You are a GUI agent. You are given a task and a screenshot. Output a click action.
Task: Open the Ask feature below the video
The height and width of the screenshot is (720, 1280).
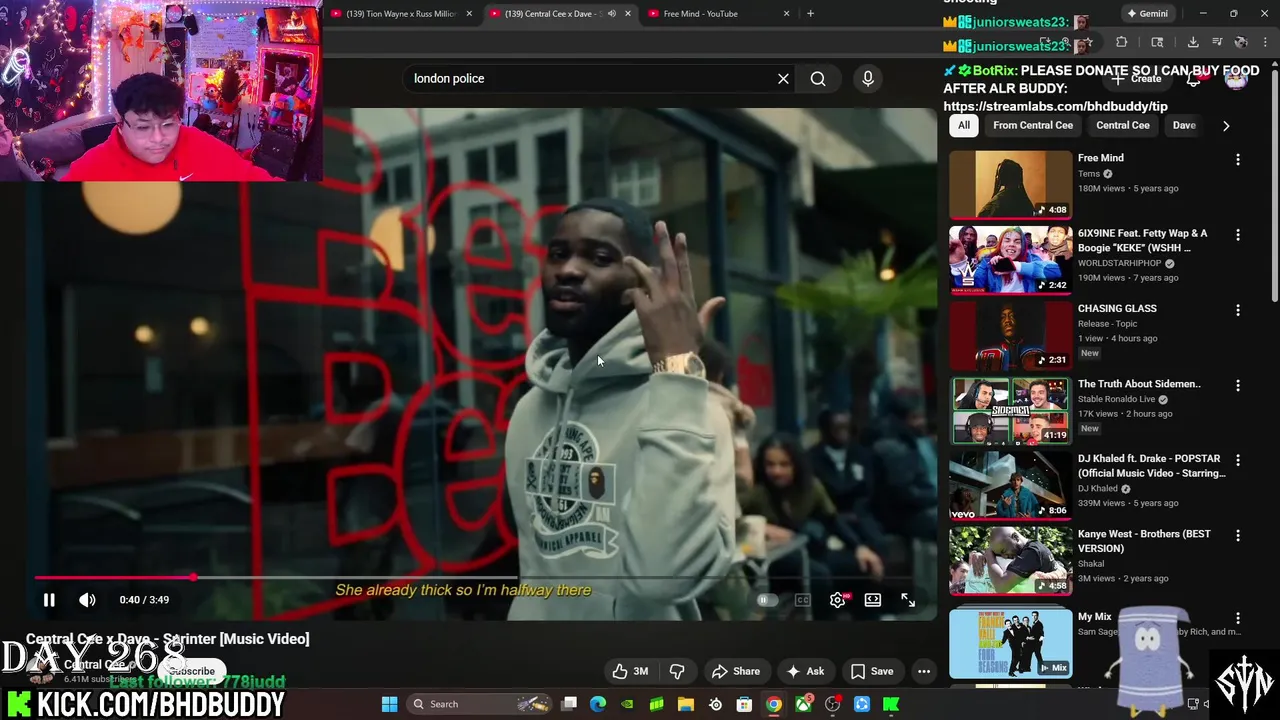point(805,671)
